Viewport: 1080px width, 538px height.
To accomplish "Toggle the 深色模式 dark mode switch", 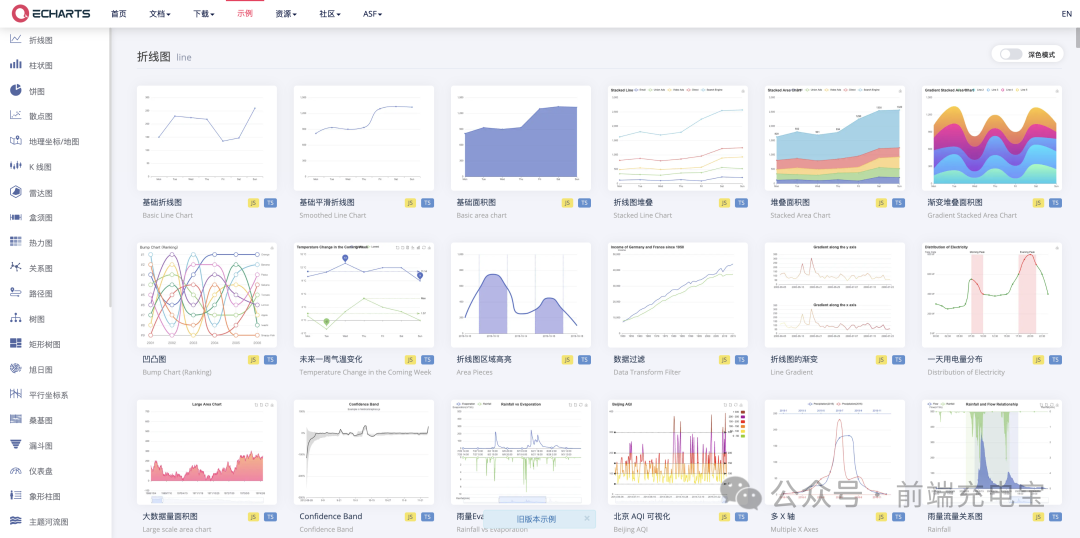I will (1010, 54).
